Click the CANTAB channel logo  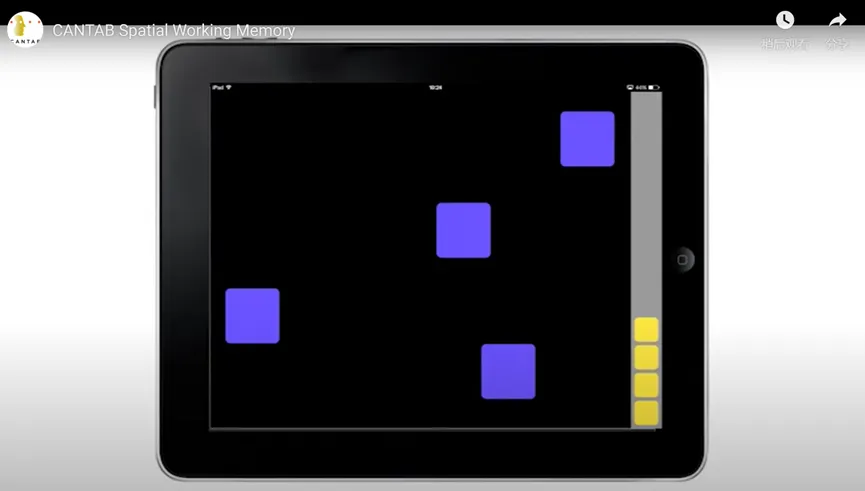point(25,30)
